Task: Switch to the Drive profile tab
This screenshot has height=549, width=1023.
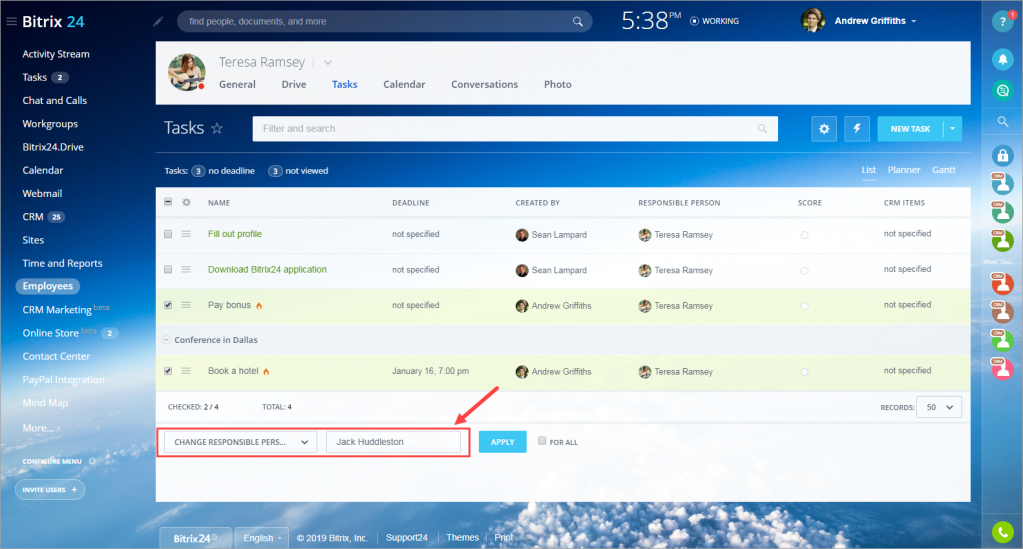Action: 294,84
